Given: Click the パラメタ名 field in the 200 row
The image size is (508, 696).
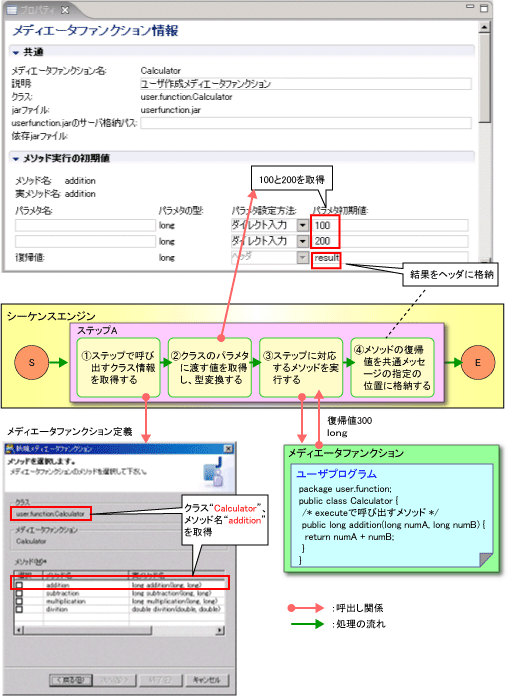Looking at the screenshot, I should tap(85, 241).
